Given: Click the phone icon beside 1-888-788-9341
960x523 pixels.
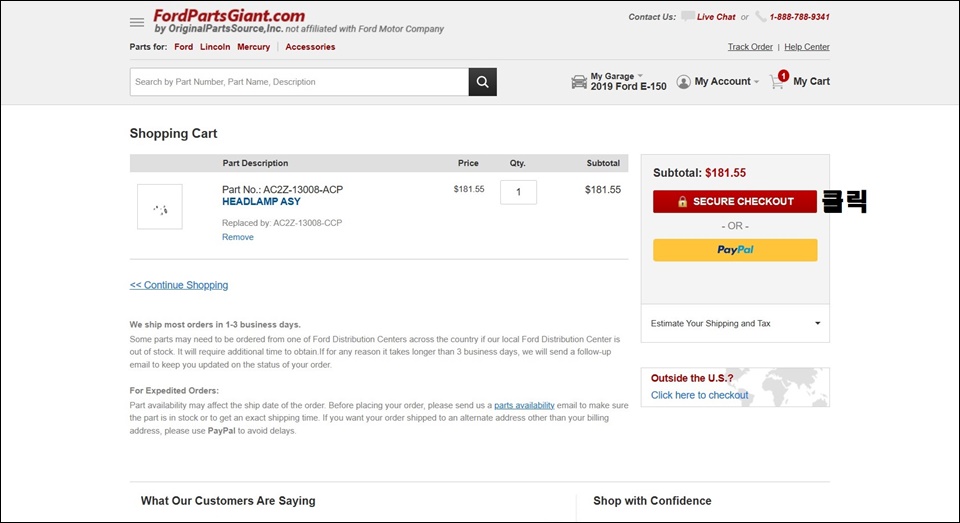Looking at the screenshot, I should pos(761,17).
